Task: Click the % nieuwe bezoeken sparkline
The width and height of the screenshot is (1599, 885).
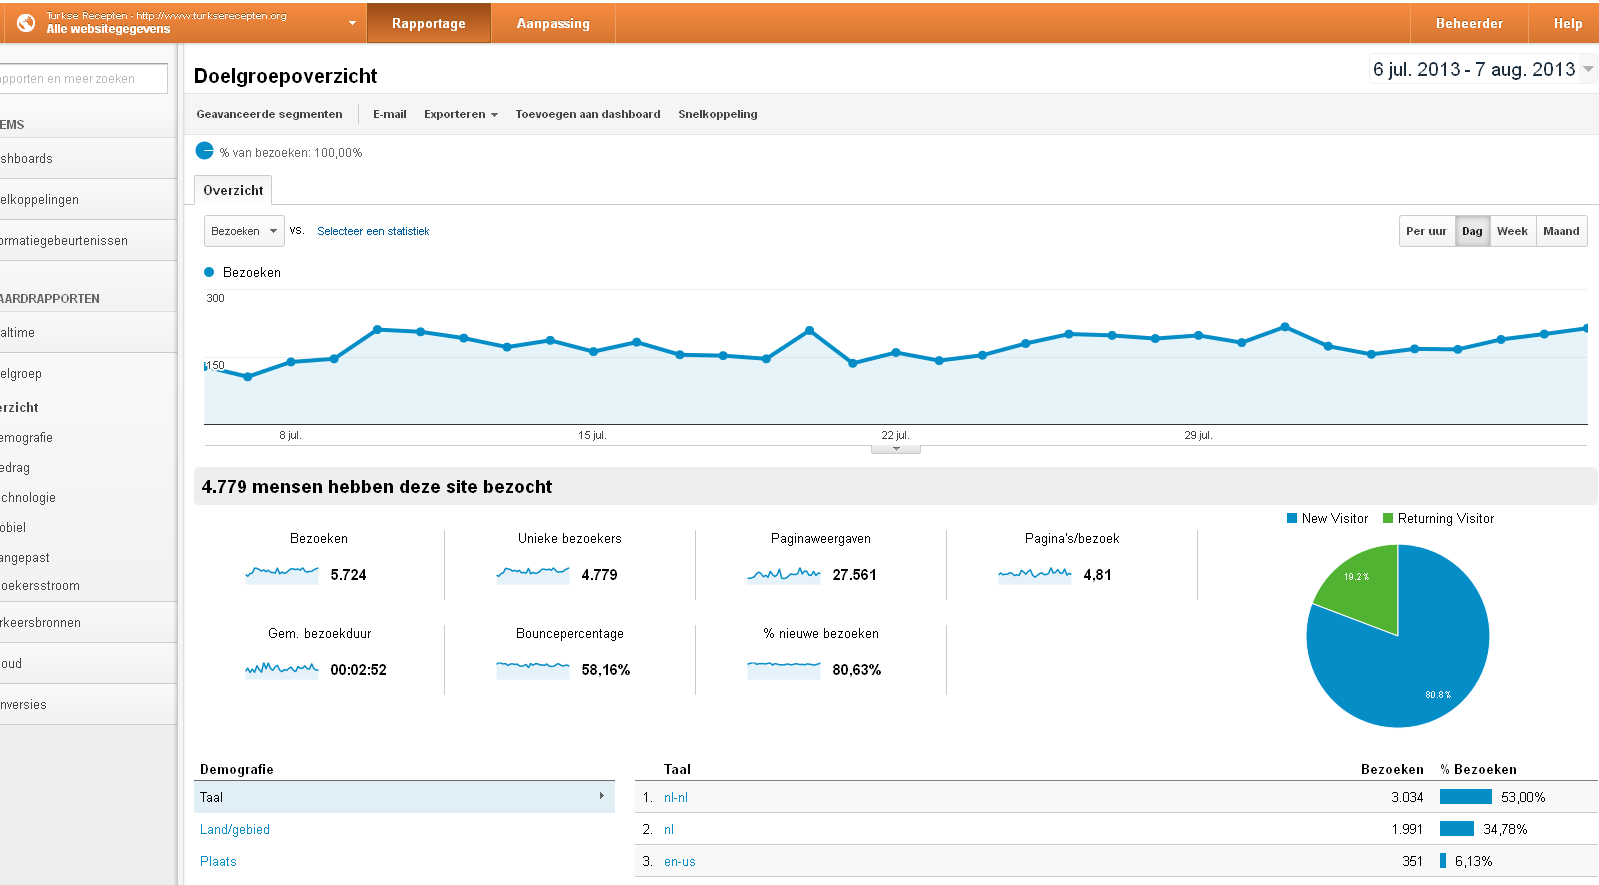Action: click(x=784, y=669)
